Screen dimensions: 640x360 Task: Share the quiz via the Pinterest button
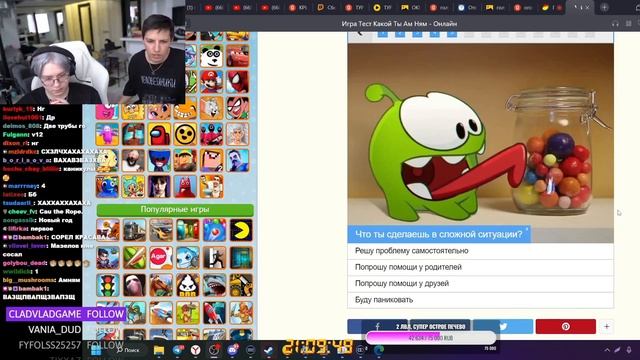click(x=566, y=327)
